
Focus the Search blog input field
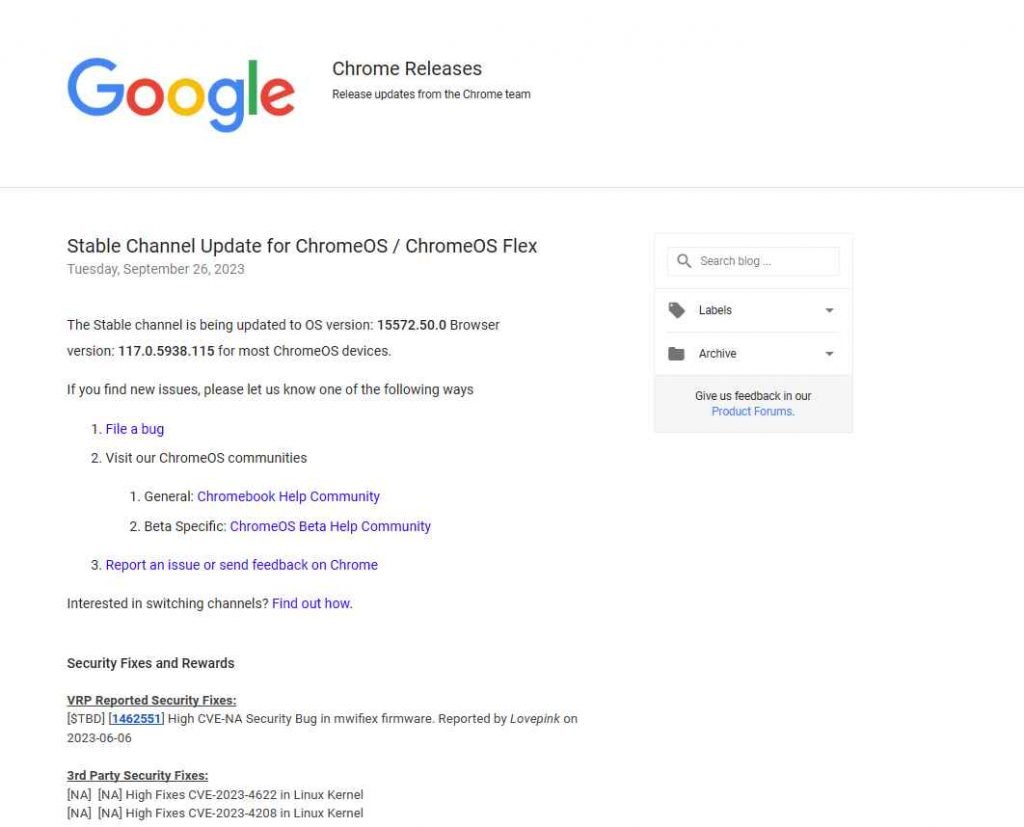(x=765, y=261)
